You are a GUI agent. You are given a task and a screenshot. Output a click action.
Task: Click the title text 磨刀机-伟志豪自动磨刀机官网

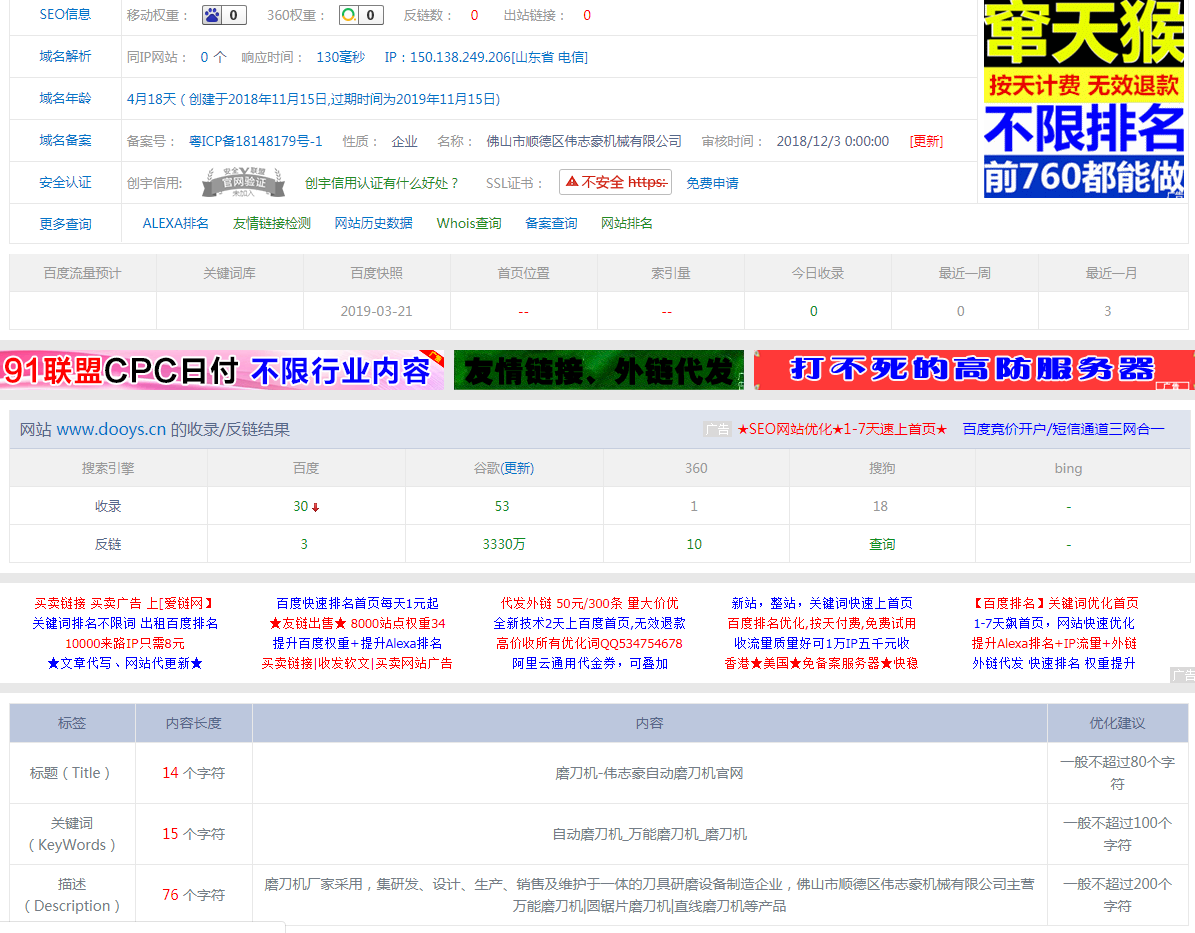click(x=649, y=773)
